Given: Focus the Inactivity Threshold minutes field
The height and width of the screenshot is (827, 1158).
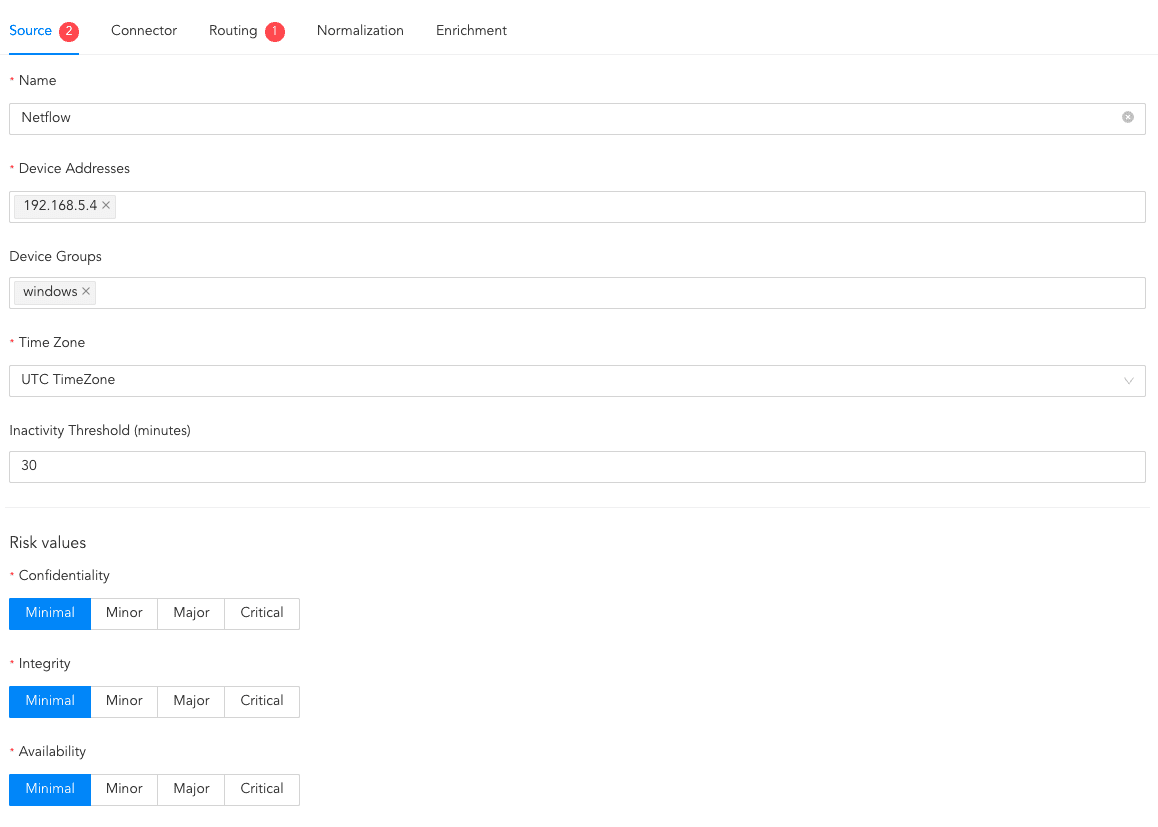Looking at the screenshot, I should [577, 467].
